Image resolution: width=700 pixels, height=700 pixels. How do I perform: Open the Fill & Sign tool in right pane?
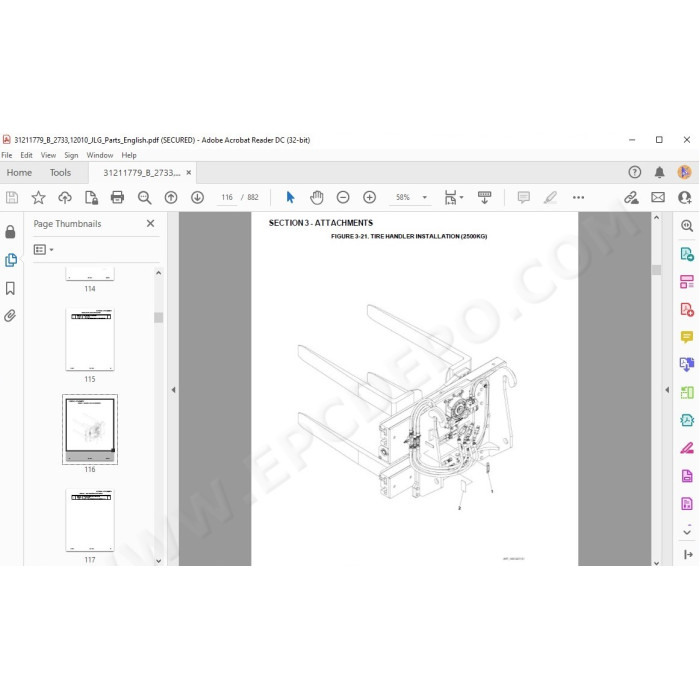tap(687, 448)
